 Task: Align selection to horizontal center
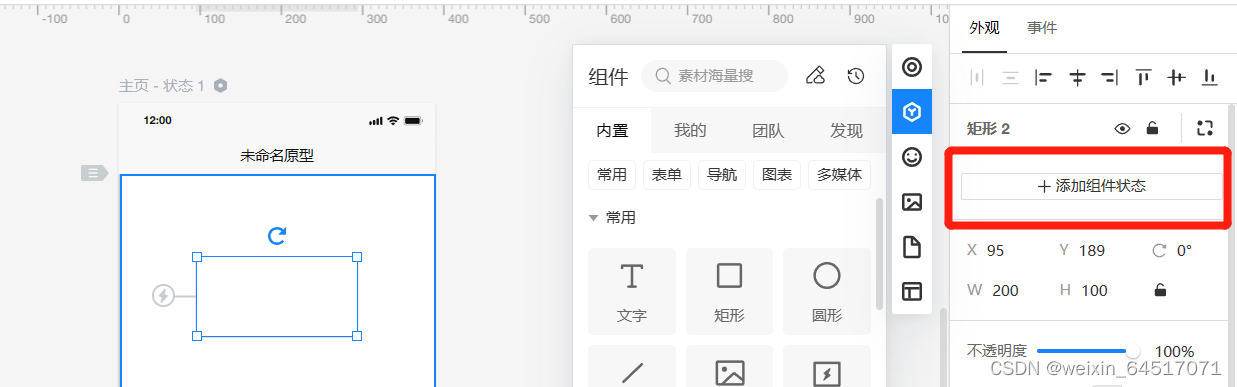[x=1077, y=77]
